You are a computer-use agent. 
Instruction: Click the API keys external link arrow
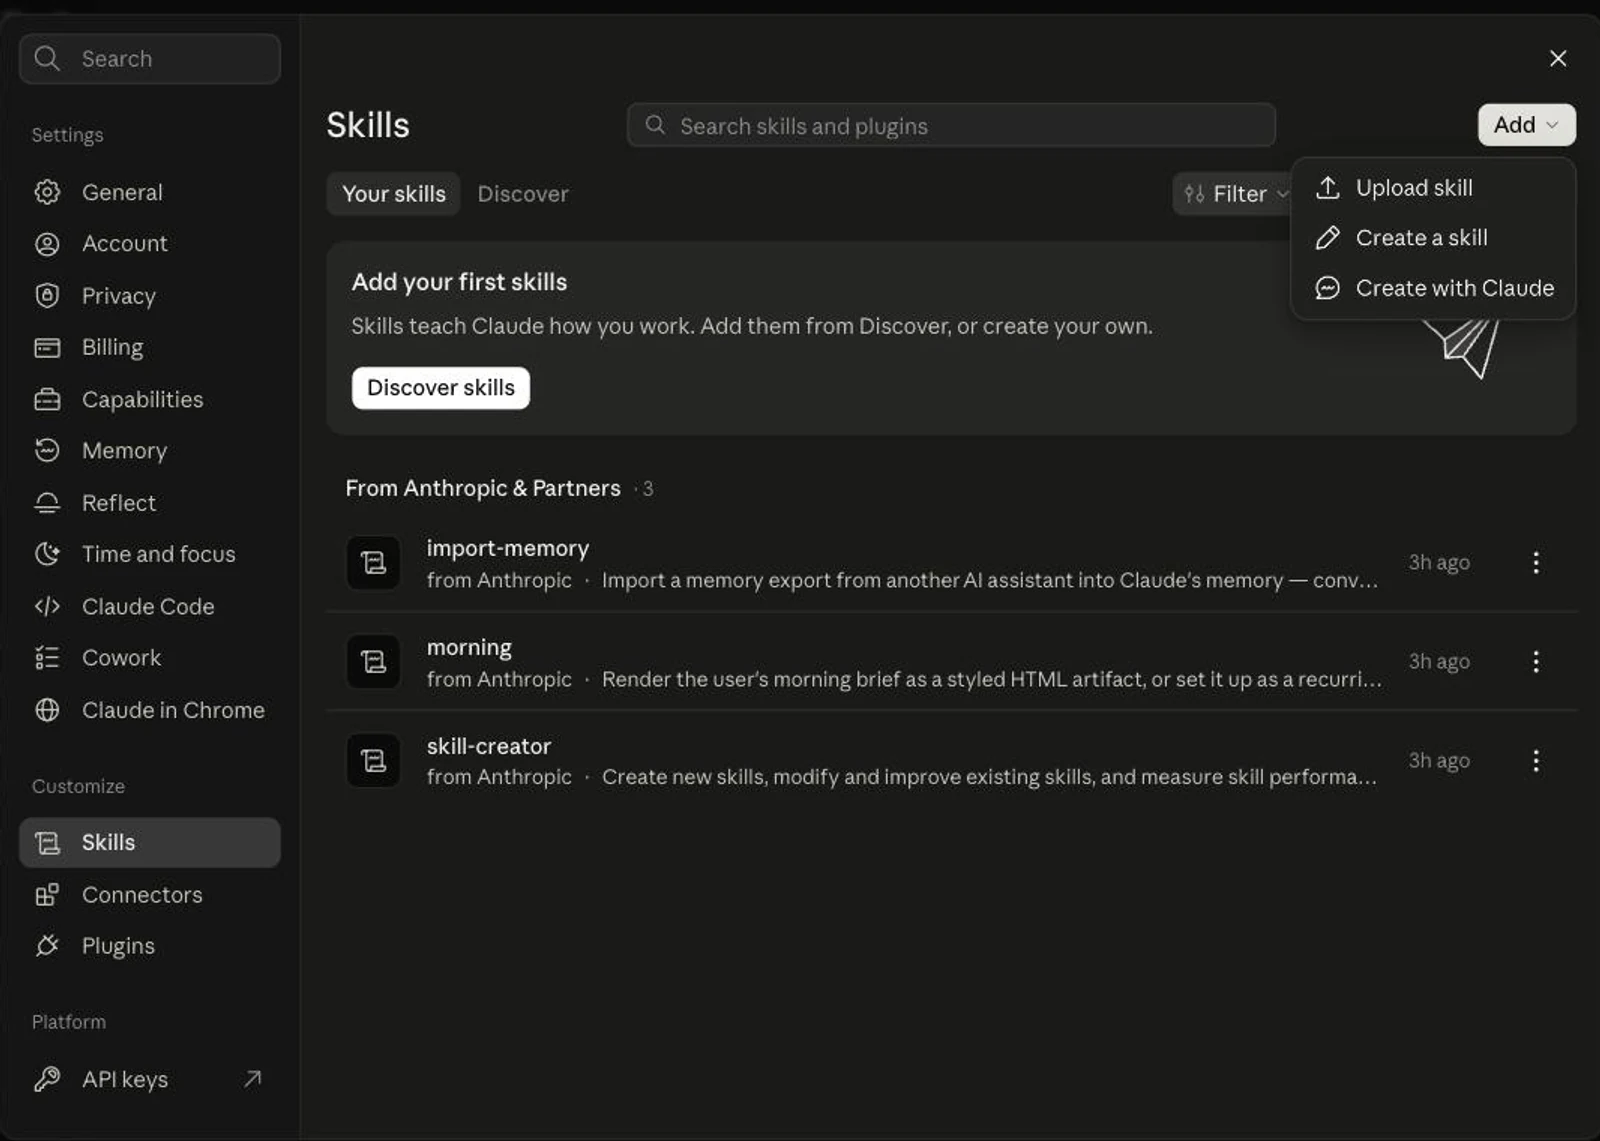pos(253,1078)
